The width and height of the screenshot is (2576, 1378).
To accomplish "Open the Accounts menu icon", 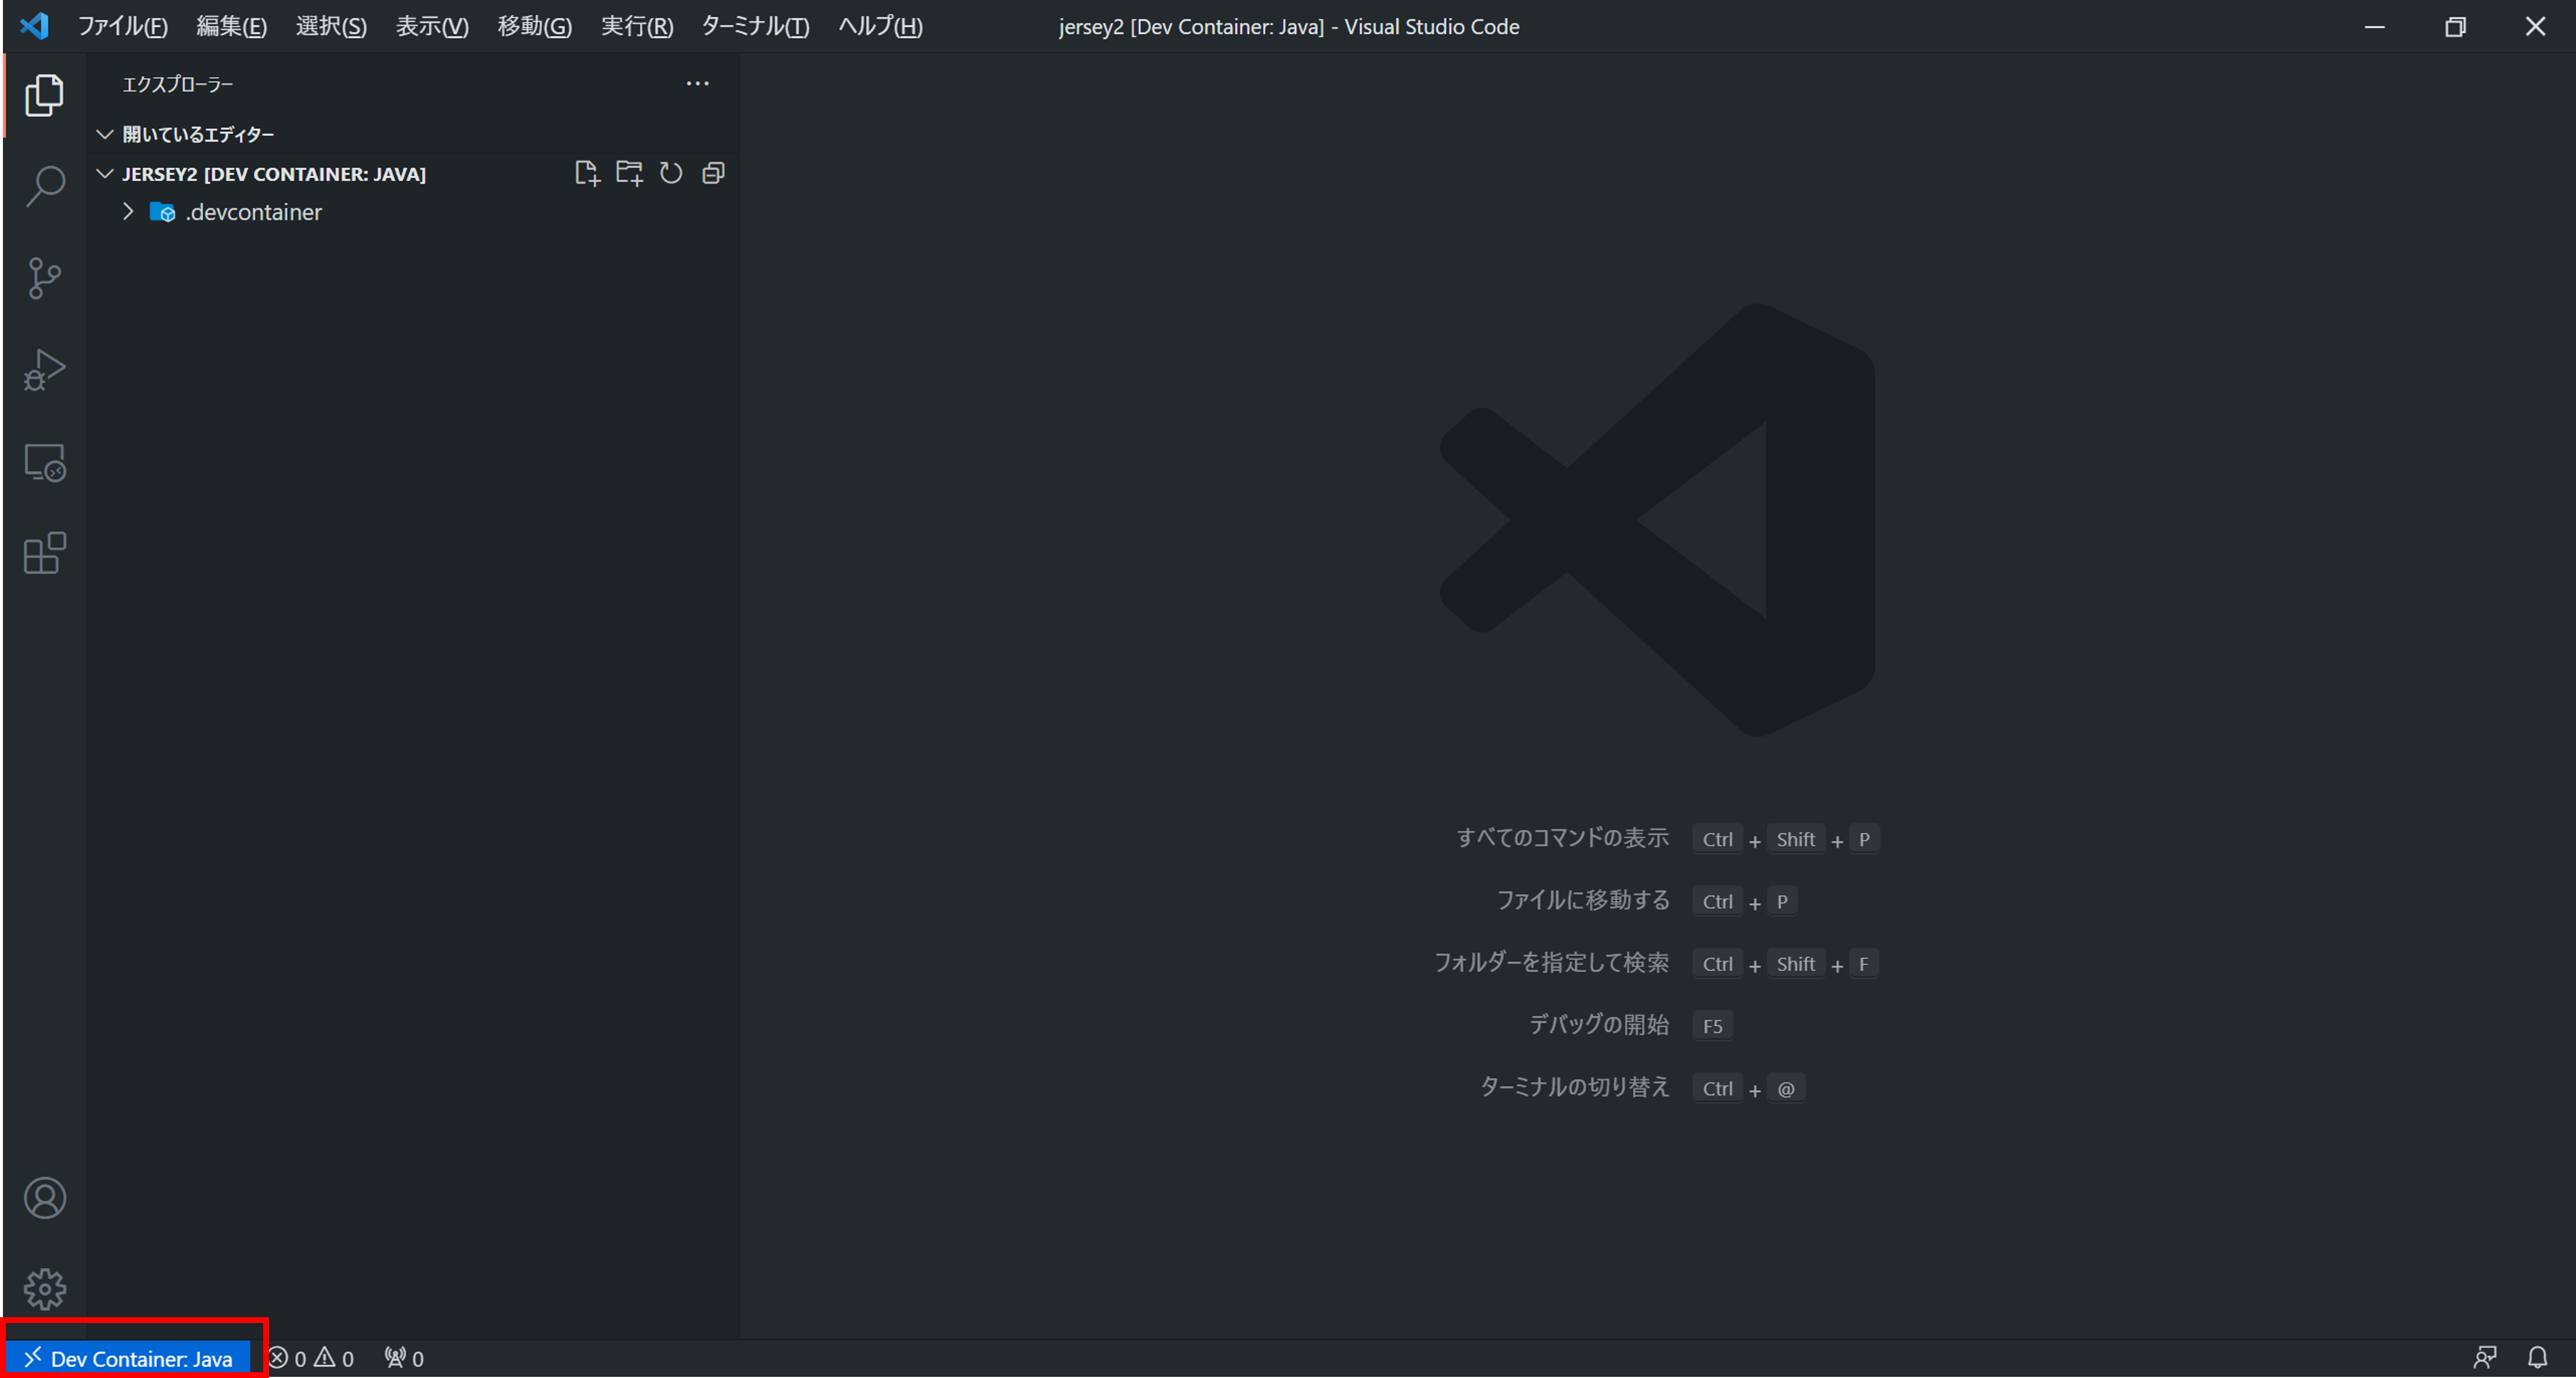I will [45, 1198].
